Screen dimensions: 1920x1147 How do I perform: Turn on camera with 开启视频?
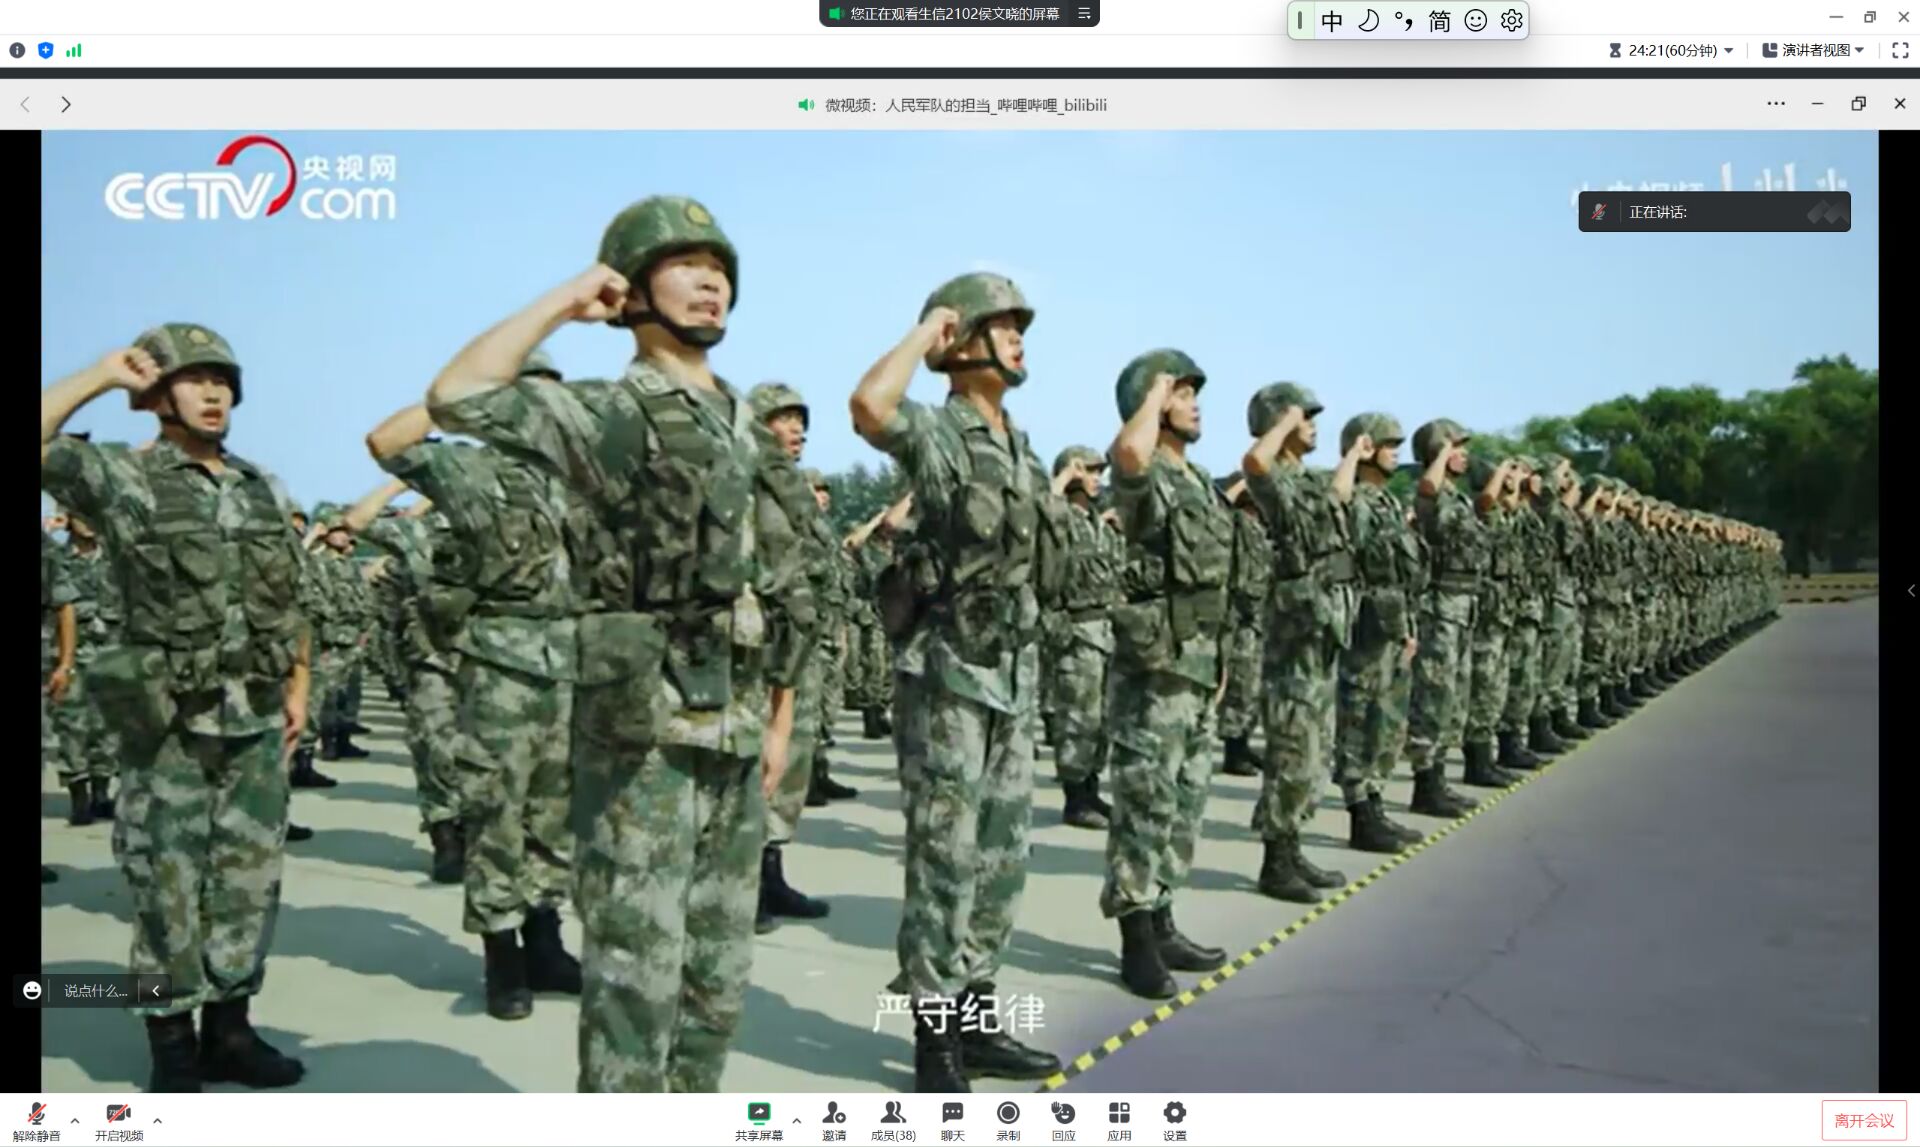pos(119,1121)
